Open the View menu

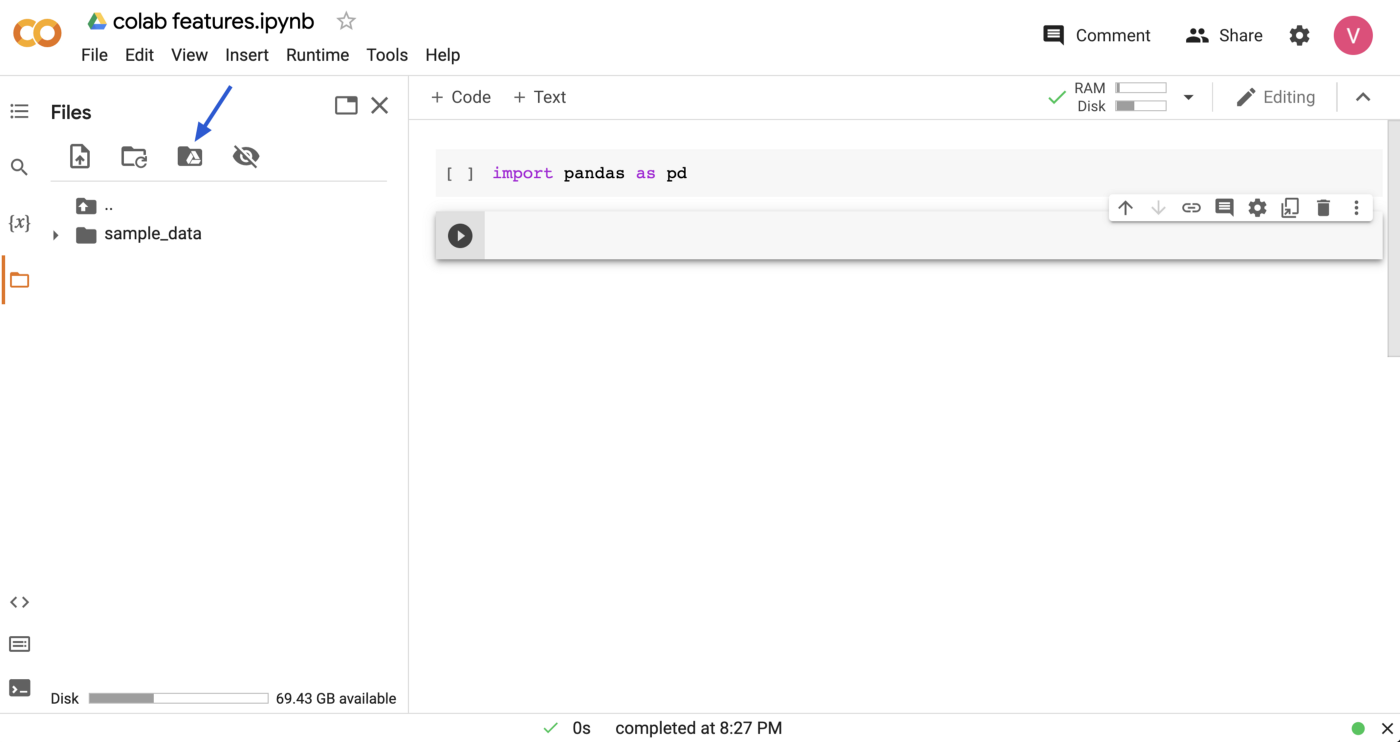pyautogui.click(x=189, y=55)
